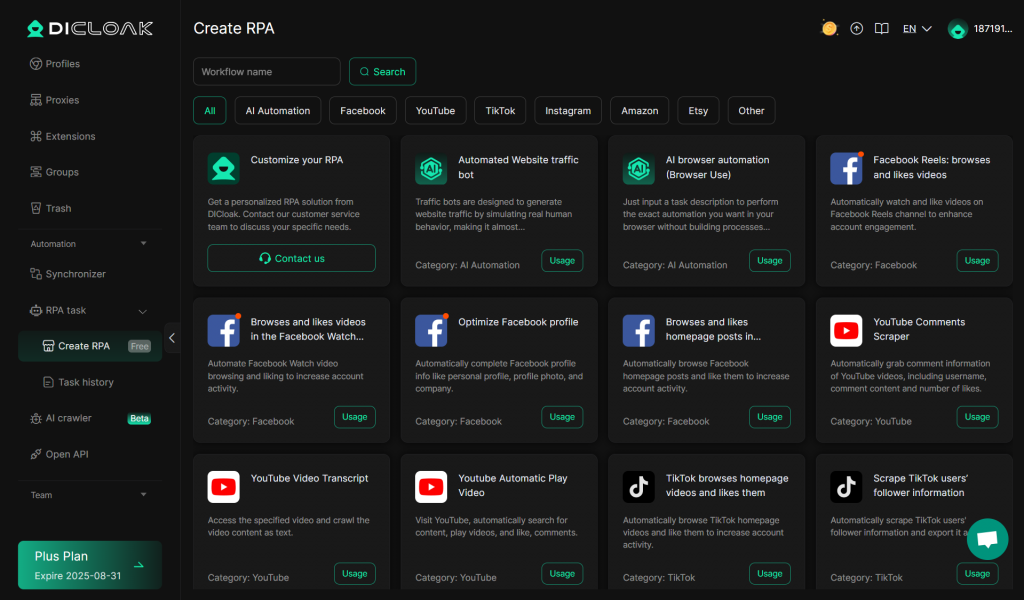
Task: Click the Free badge on Create RPA
Action: [x=139, y=347]
